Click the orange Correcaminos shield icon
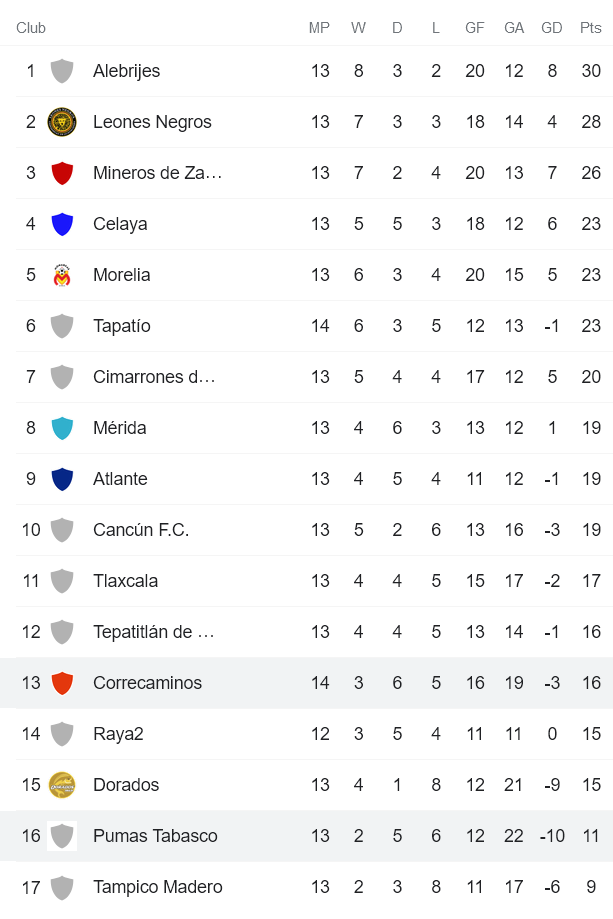 [x=62, y=683]
